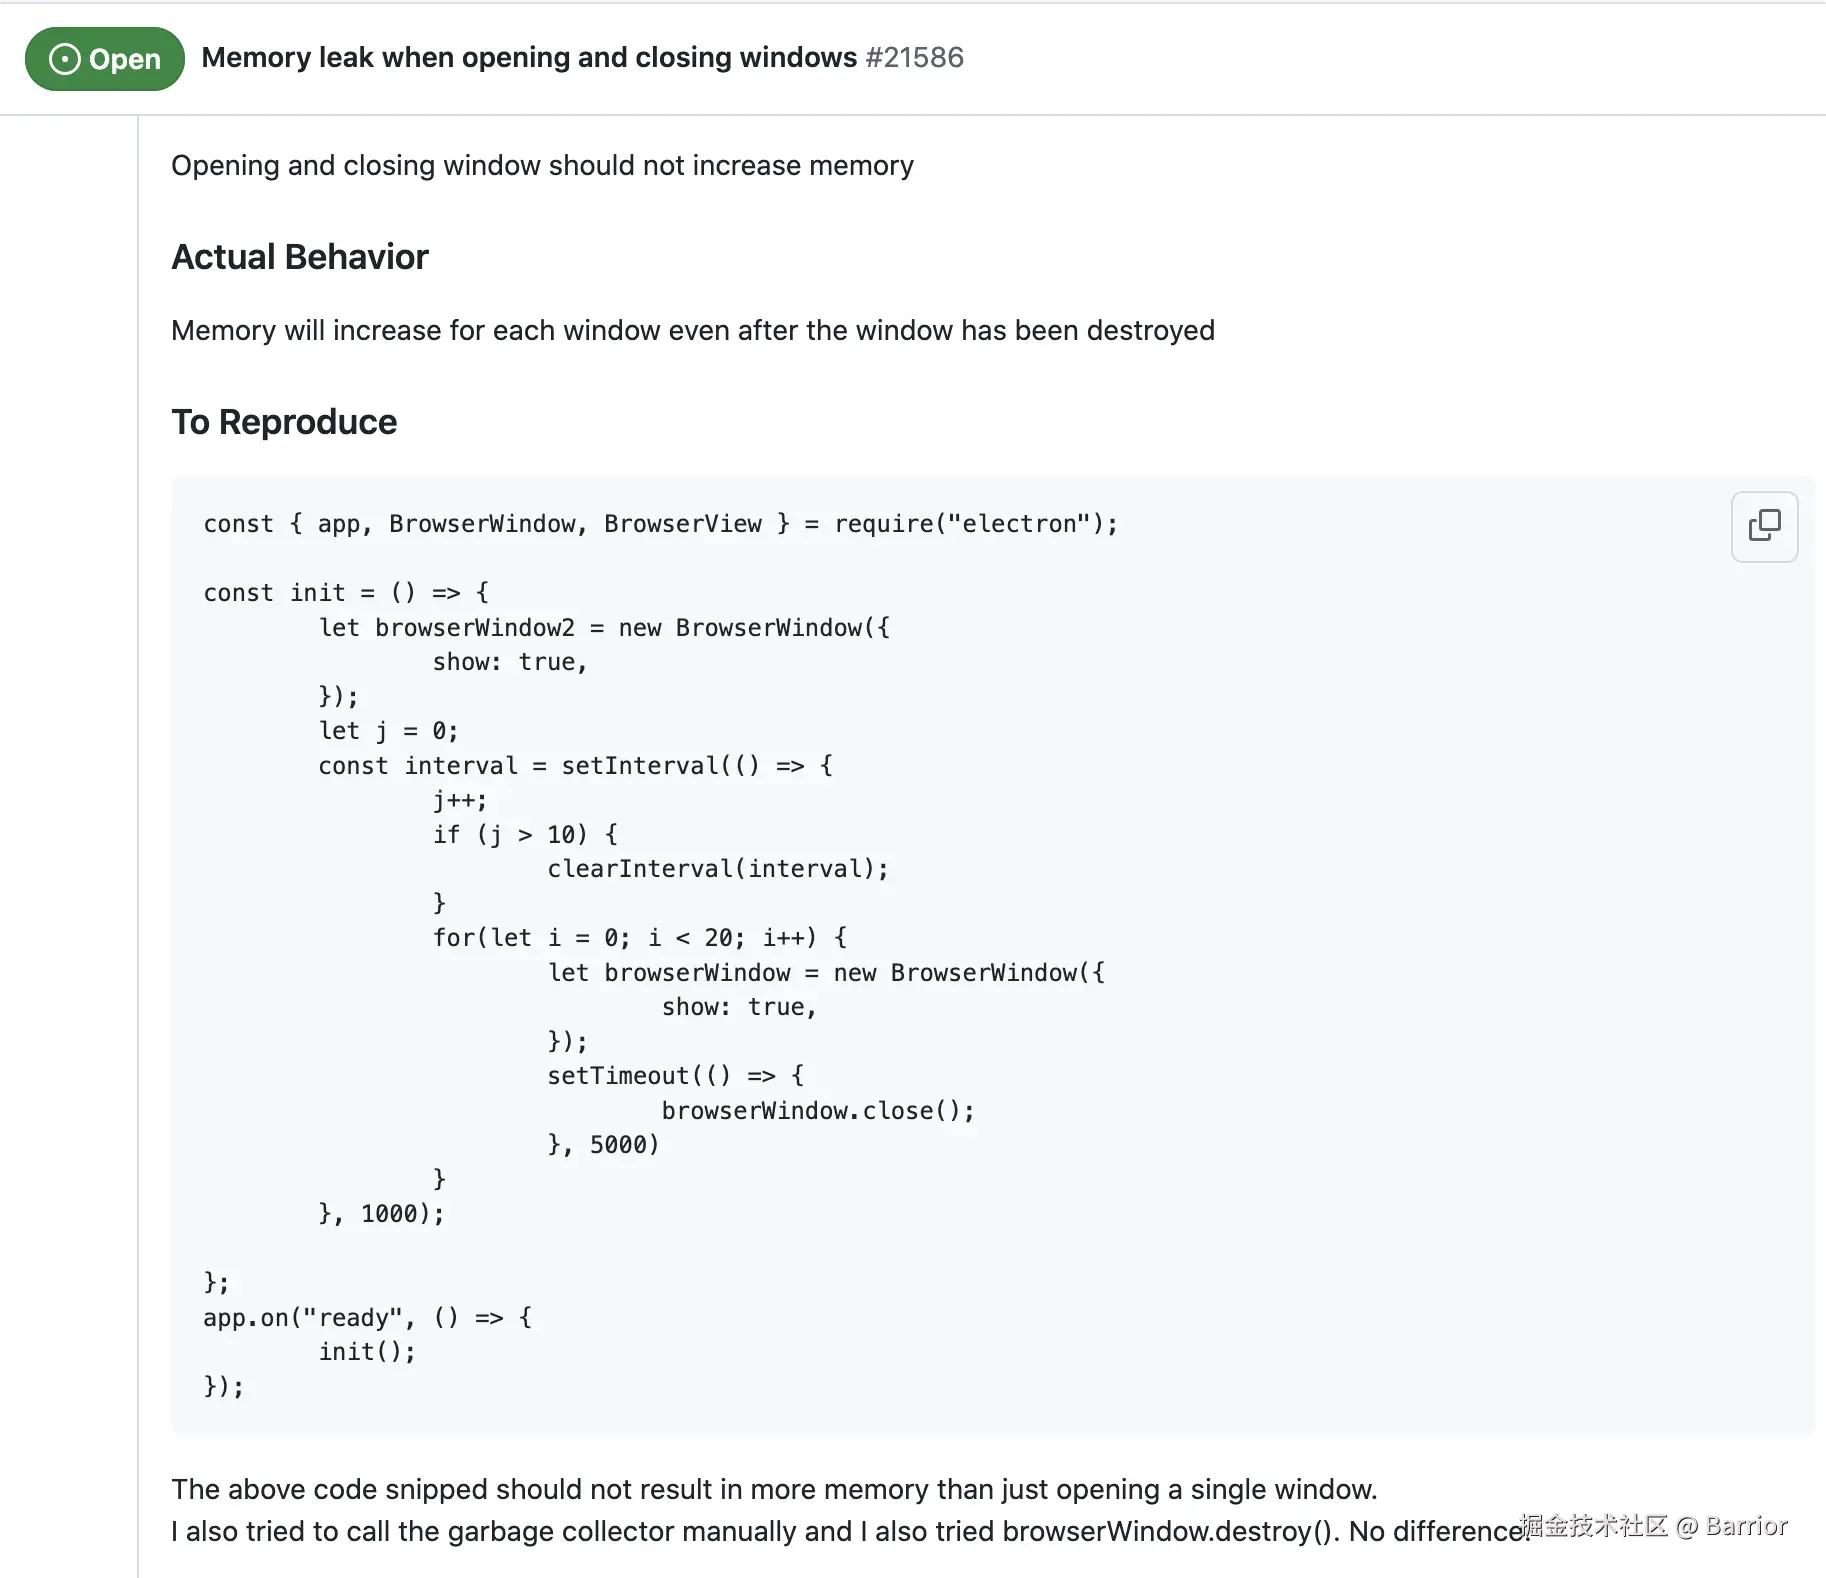
Task: Click the "init();" call line
Action: 366,1352
